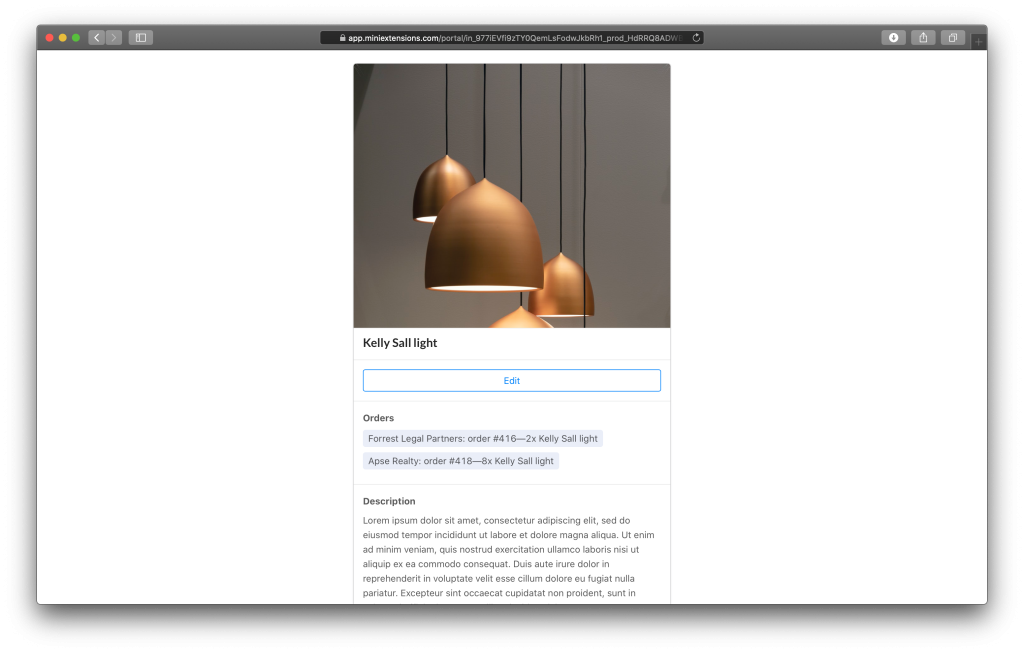Click the Orders section label
This screenshot has height=653, width=1024.
point(378,418)
